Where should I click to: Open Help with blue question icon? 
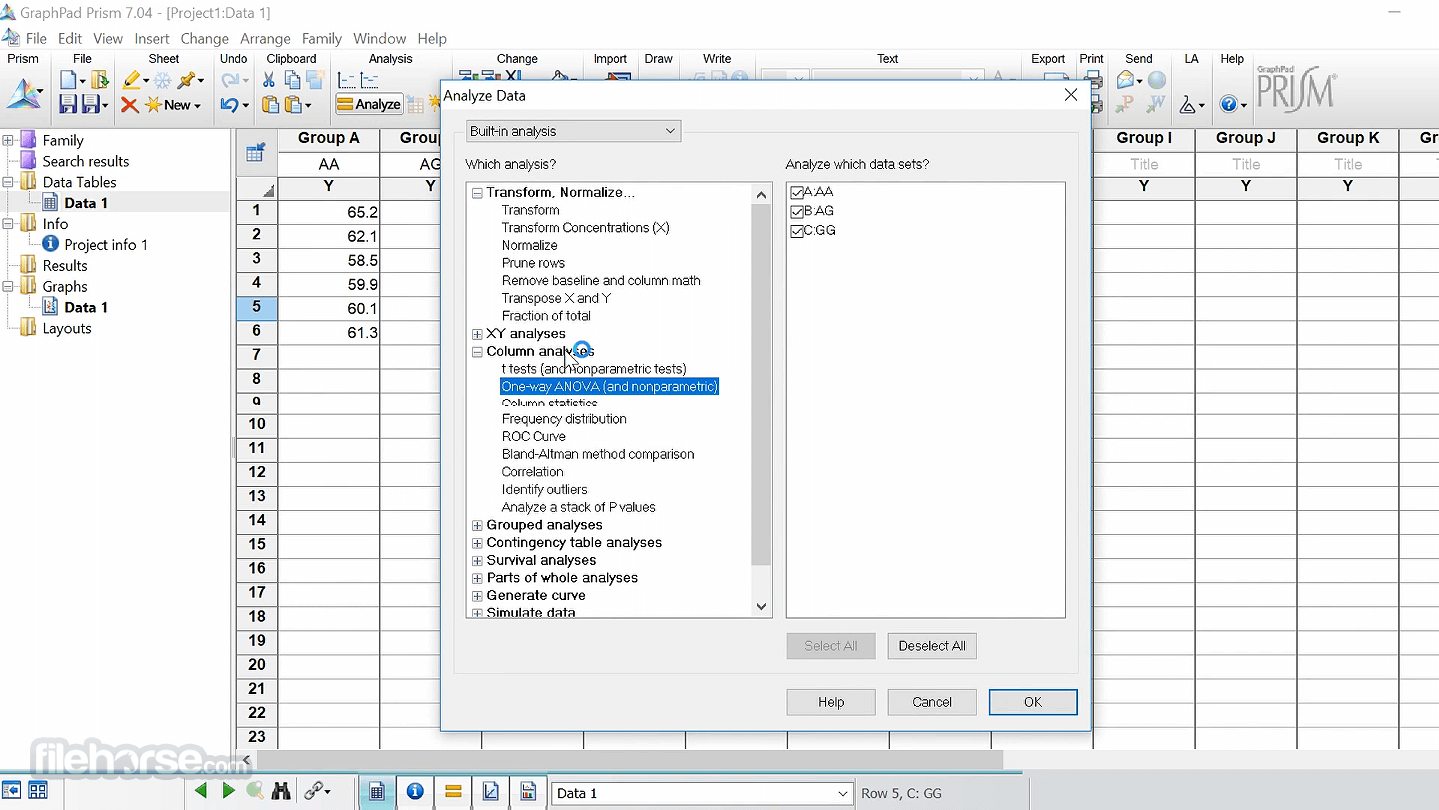click(x=1229, y=104)
